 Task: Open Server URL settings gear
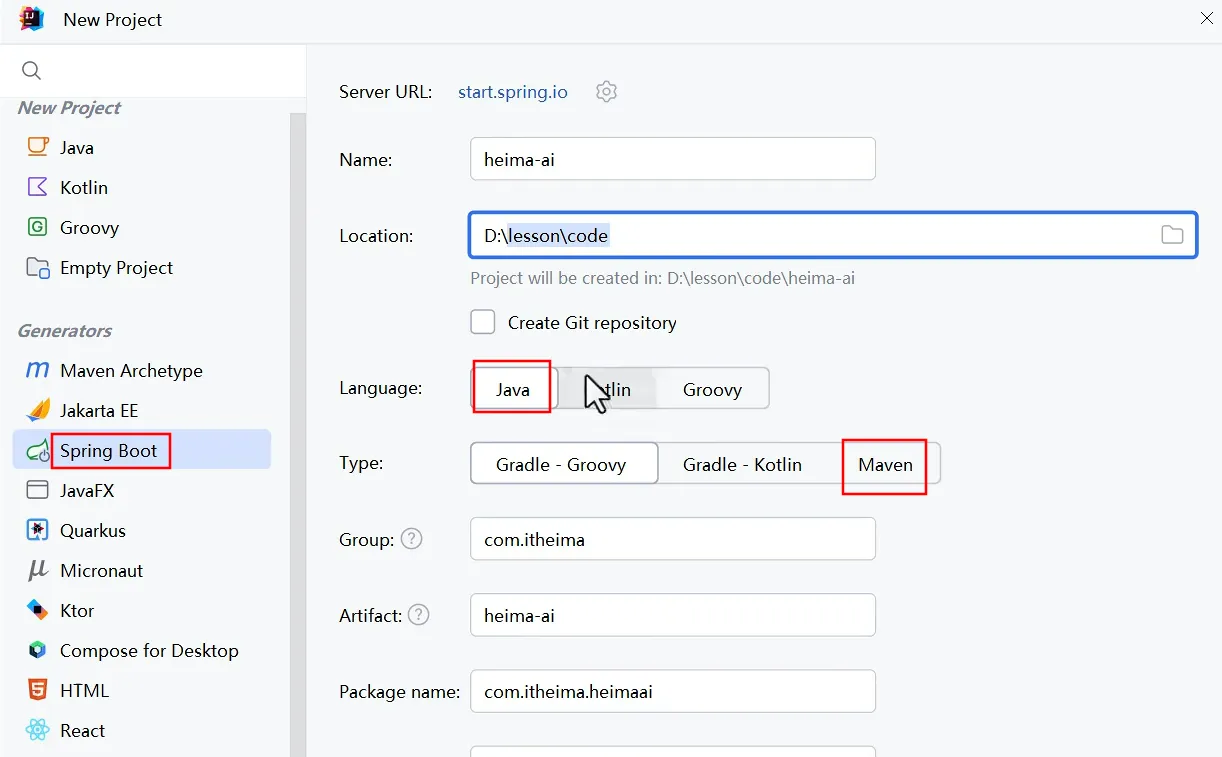pos(606,92)
